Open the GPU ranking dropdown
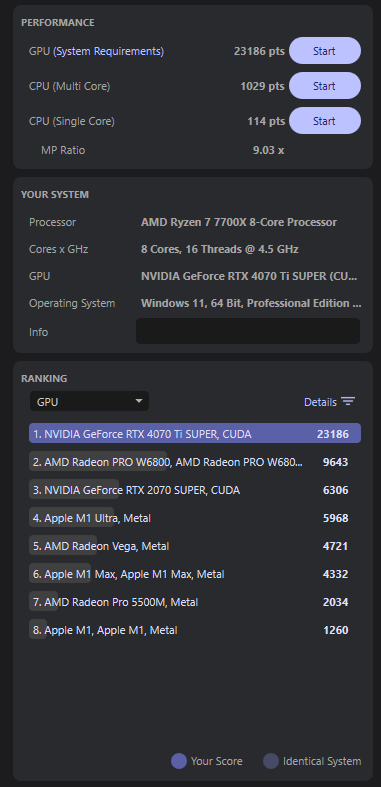381x787 pixels. [89, 402]
